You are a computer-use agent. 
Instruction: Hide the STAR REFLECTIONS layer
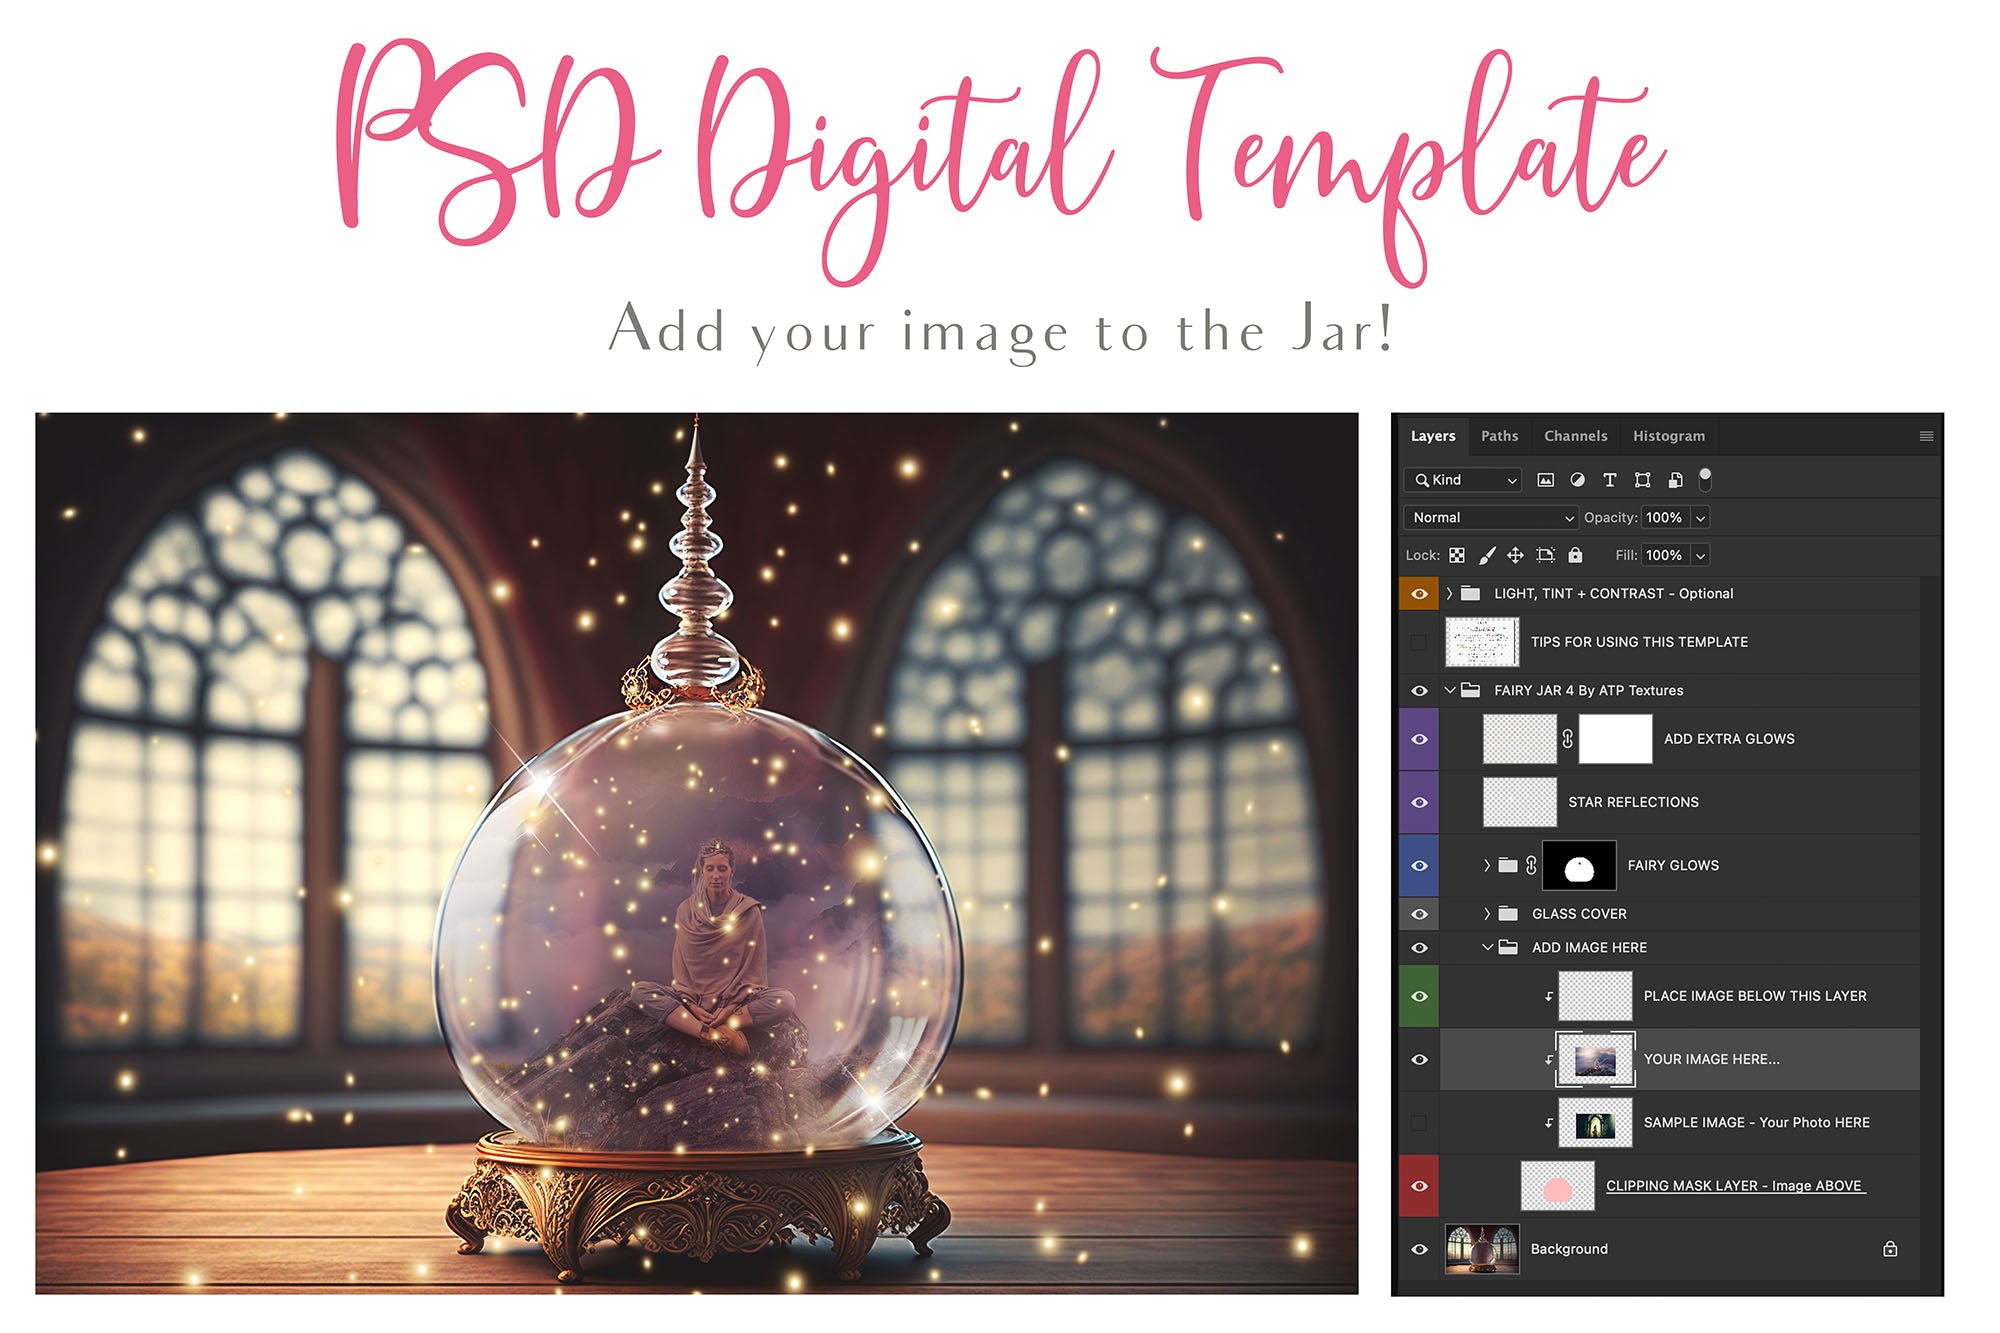click(x=1419, y=802)
